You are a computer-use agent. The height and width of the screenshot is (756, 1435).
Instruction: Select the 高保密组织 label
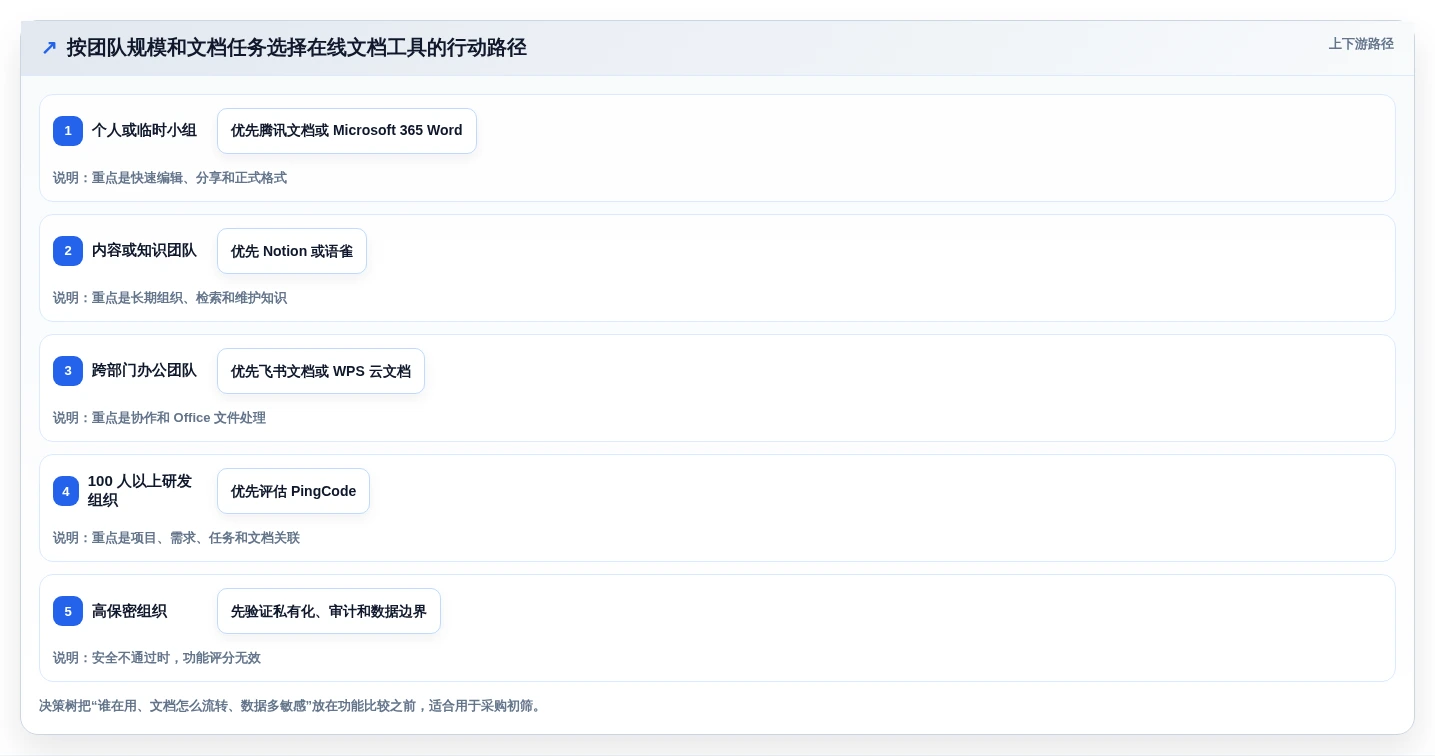point(129,611)
